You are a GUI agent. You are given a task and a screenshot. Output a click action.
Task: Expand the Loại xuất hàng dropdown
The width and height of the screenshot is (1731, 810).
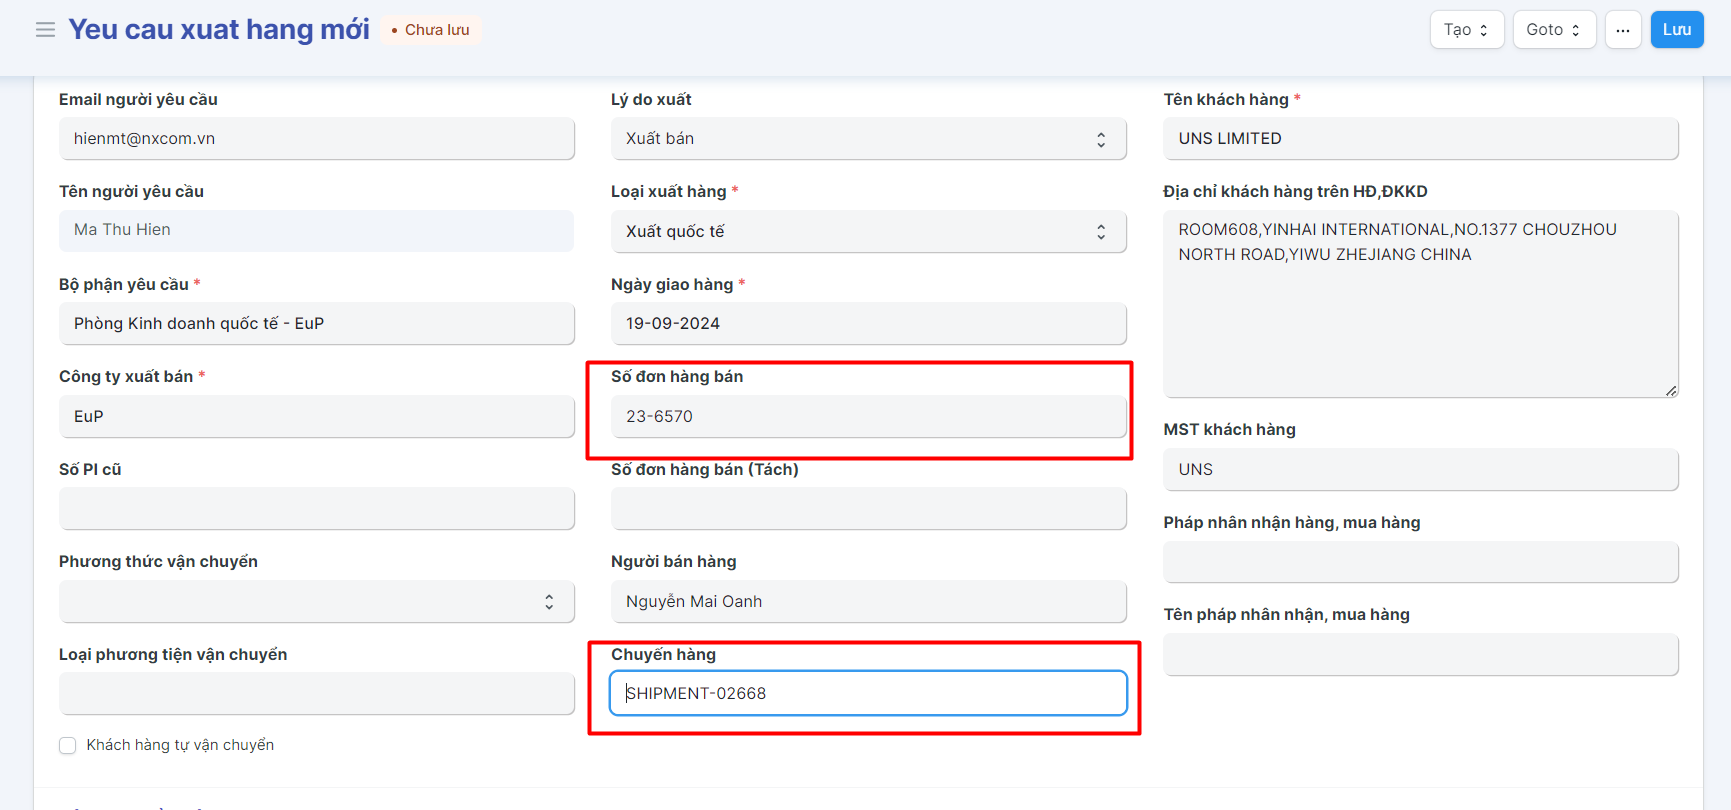[x=867, y=232]
